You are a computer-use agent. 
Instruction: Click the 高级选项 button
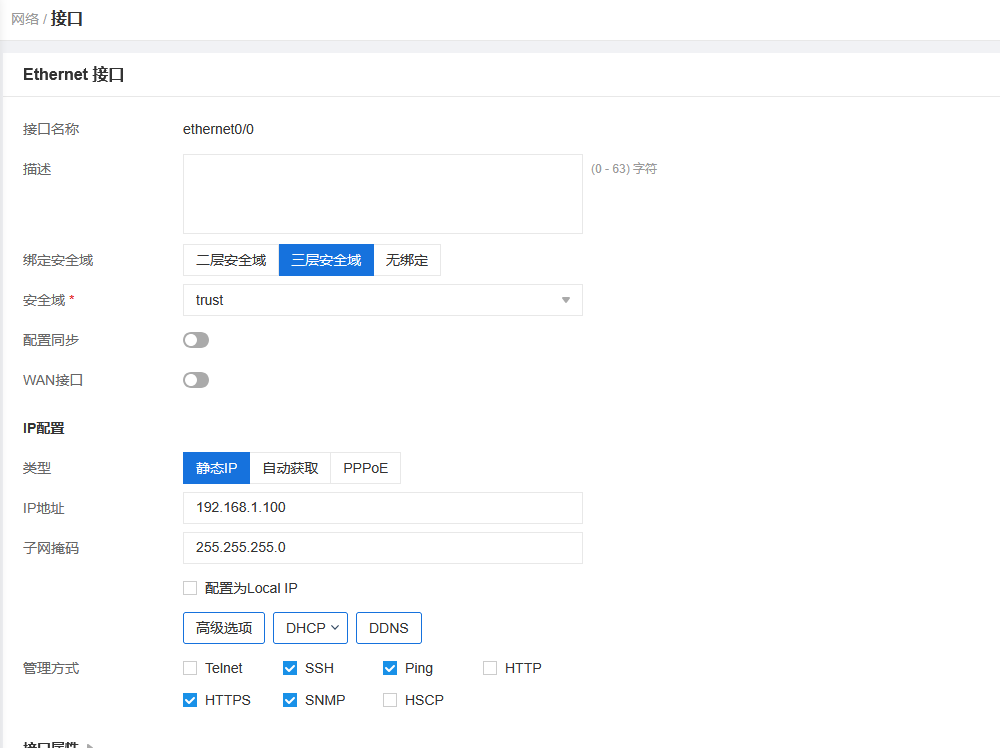(x=224, y=628)
